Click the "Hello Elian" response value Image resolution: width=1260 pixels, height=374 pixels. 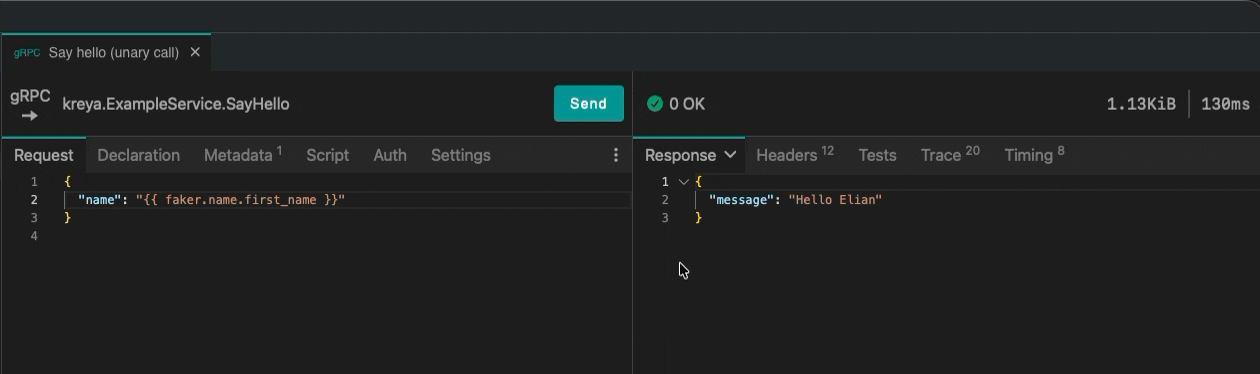(x=835, y=200)
